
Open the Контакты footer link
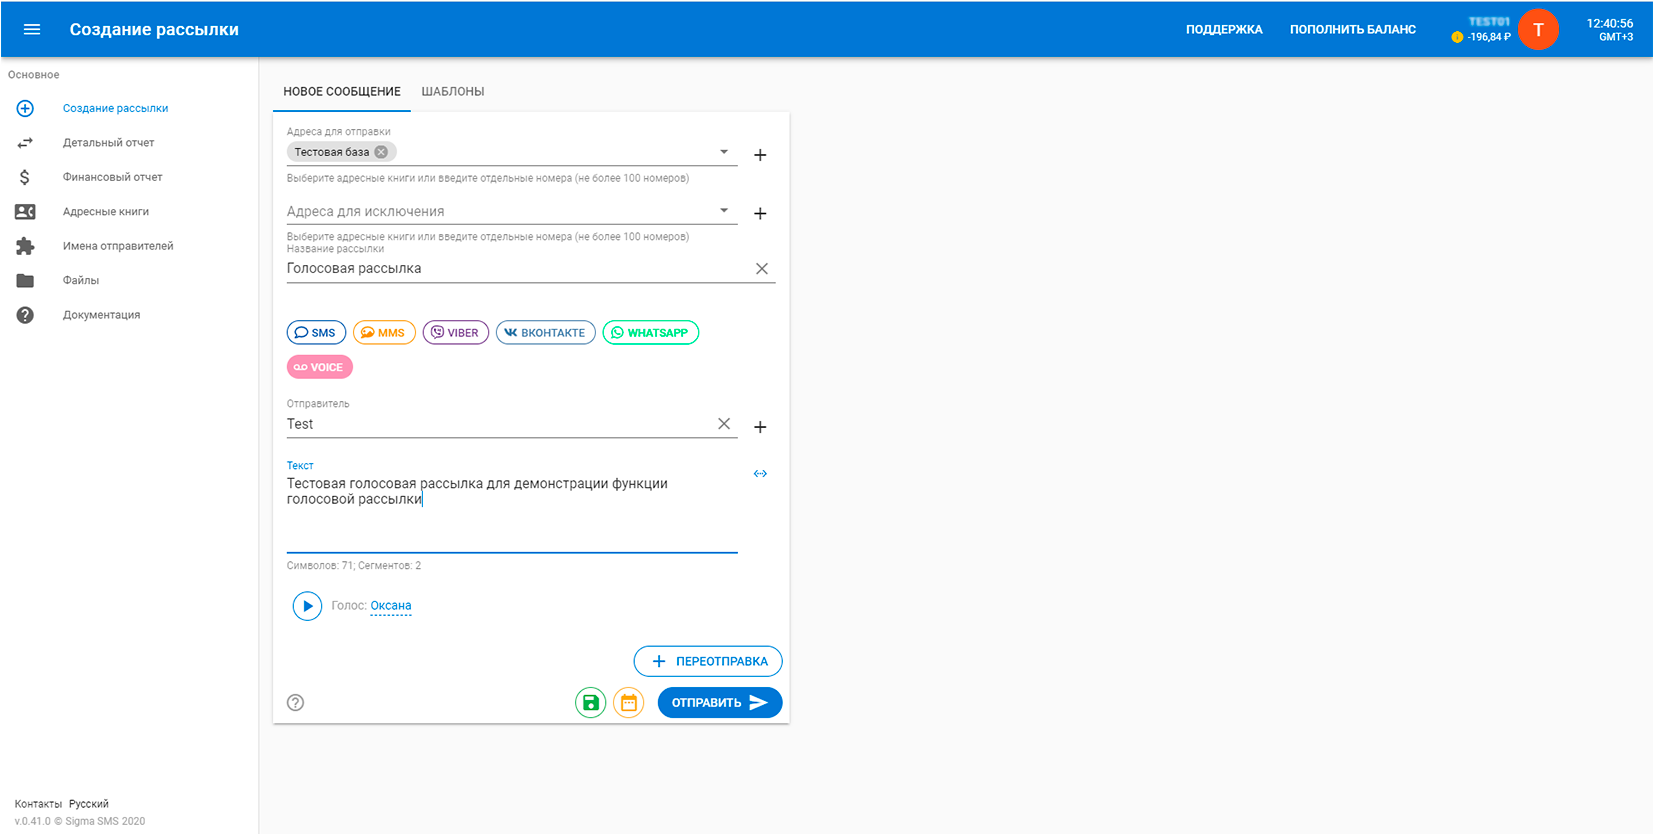tap(38, 804)
